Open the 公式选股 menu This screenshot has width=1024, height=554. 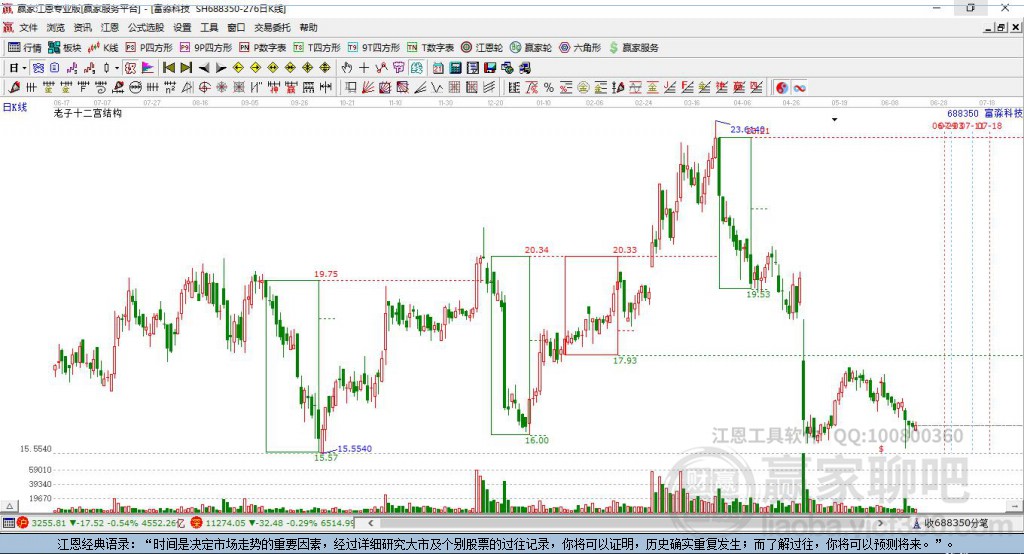pyautogui.click(x=146, y=27)
